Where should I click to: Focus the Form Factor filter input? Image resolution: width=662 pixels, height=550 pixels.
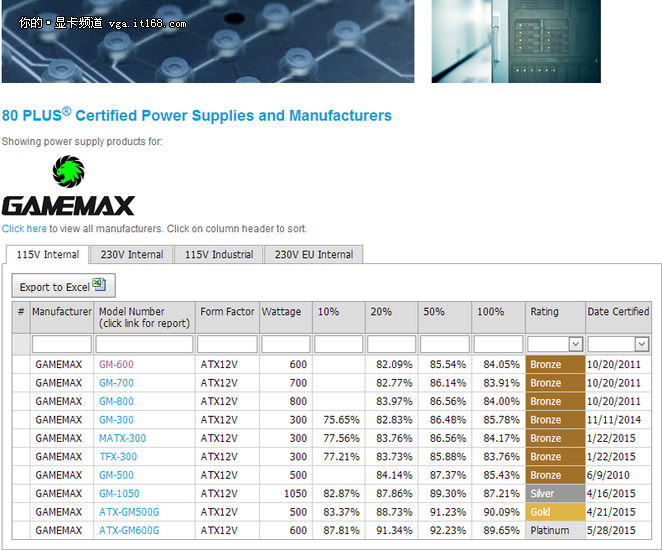point(227,344)
